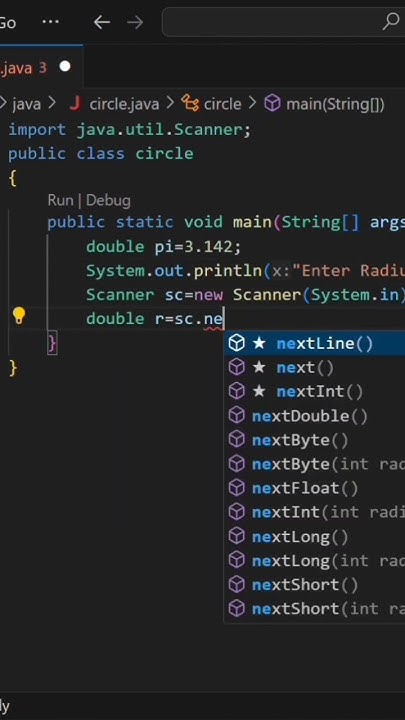The width and height of the screenshot is (405, 720).
Task: Click the Scanner sc=new Scanner line
Action: click(x=246, y=295)
